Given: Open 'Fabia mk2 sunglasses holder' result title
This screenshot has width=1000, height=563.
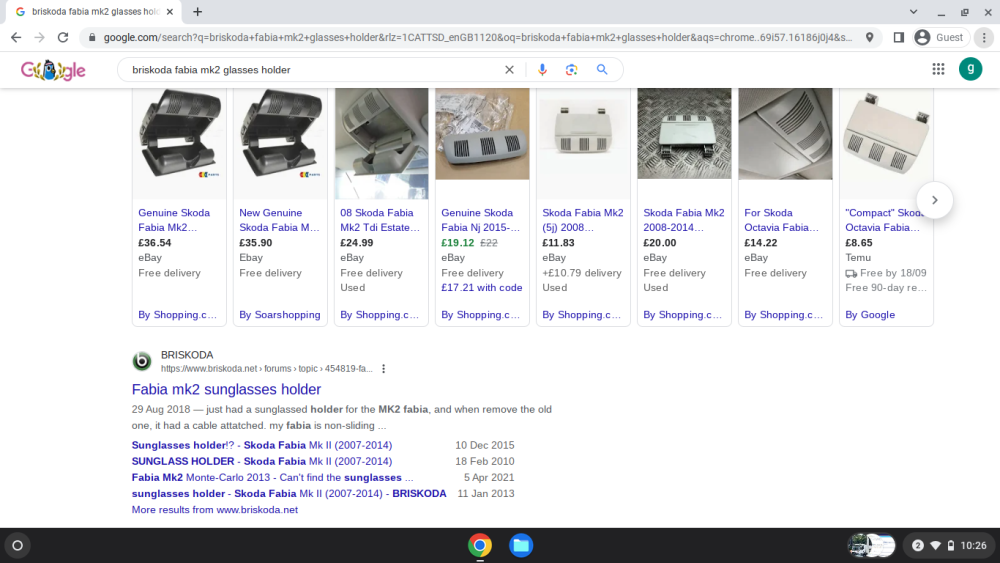Looking at the screenshot, I should point(226,390).
